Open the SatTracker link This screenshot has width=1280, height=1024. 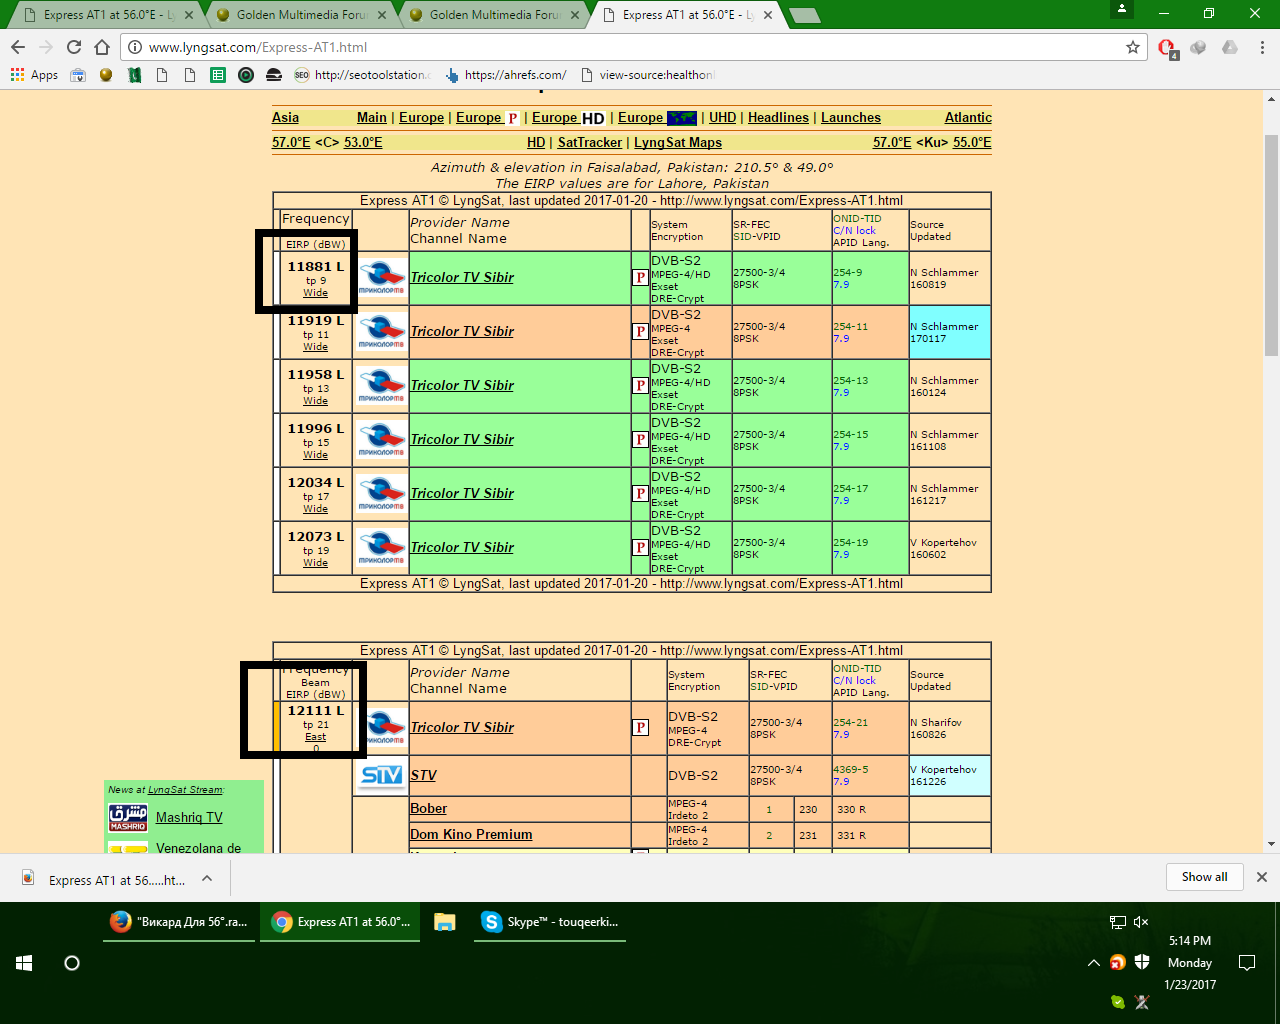(x=590, y=143)
